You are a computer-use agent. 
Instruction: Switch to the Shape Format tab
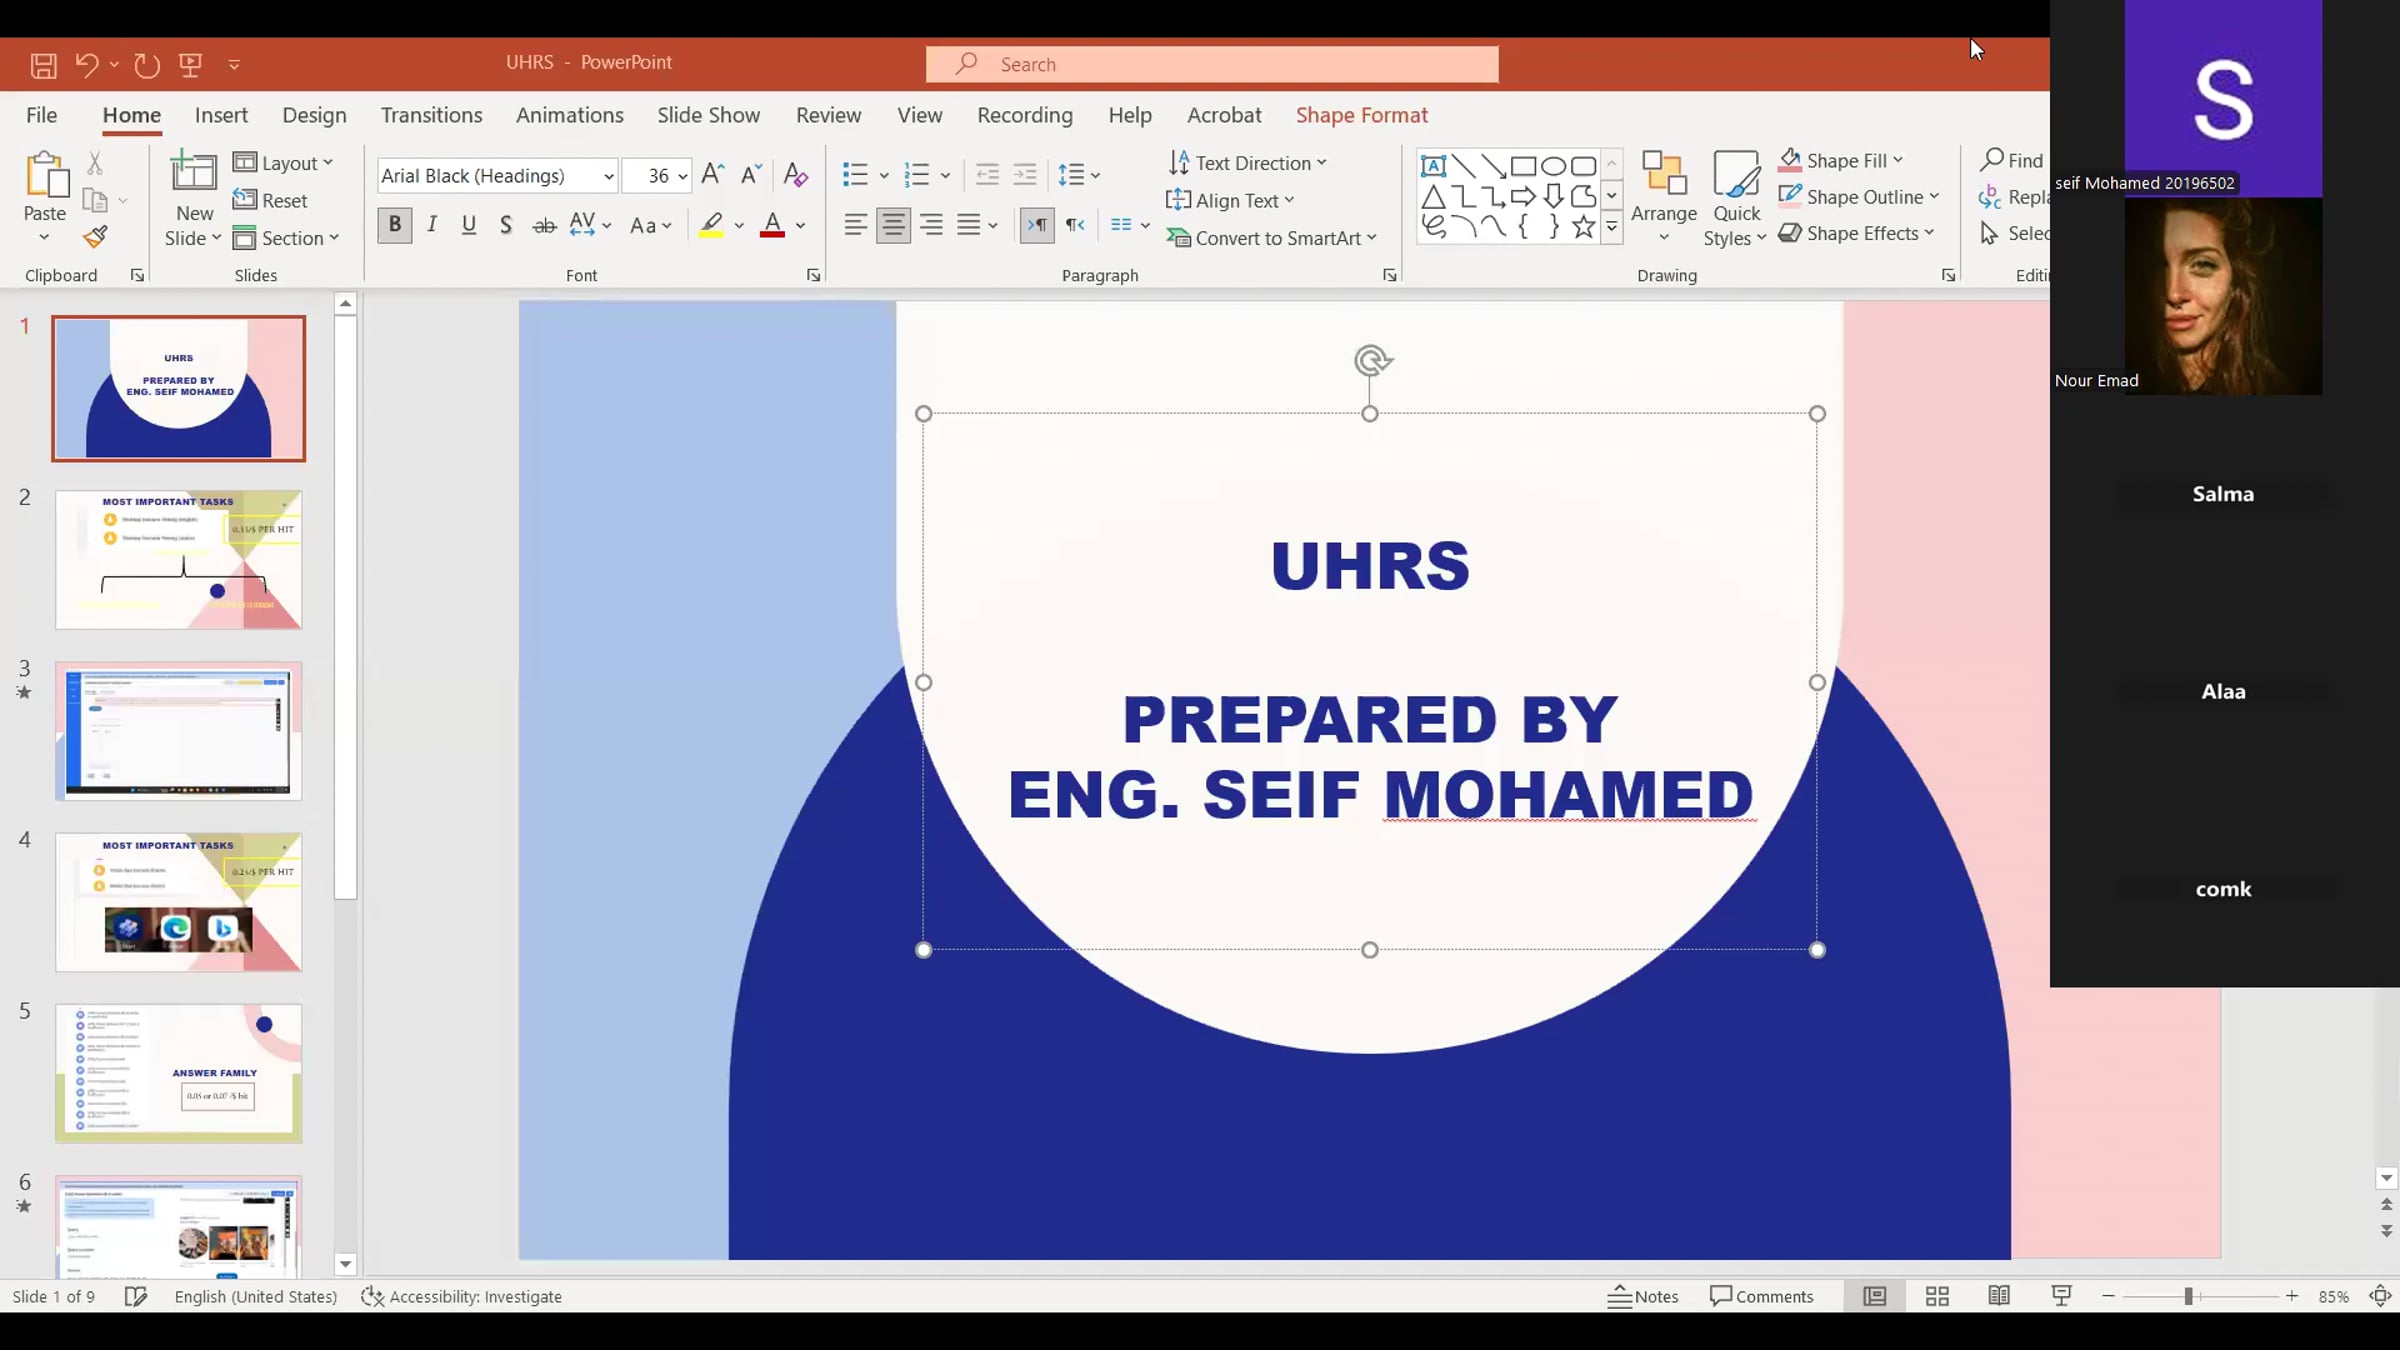[x=1361, y=115]
